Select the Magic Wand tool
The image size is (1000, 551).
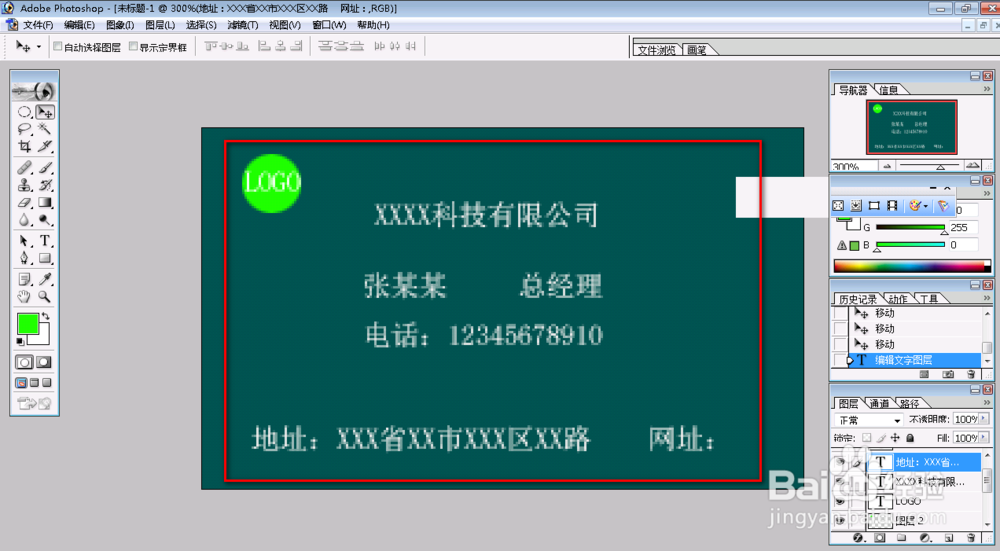tap(45, 129)
